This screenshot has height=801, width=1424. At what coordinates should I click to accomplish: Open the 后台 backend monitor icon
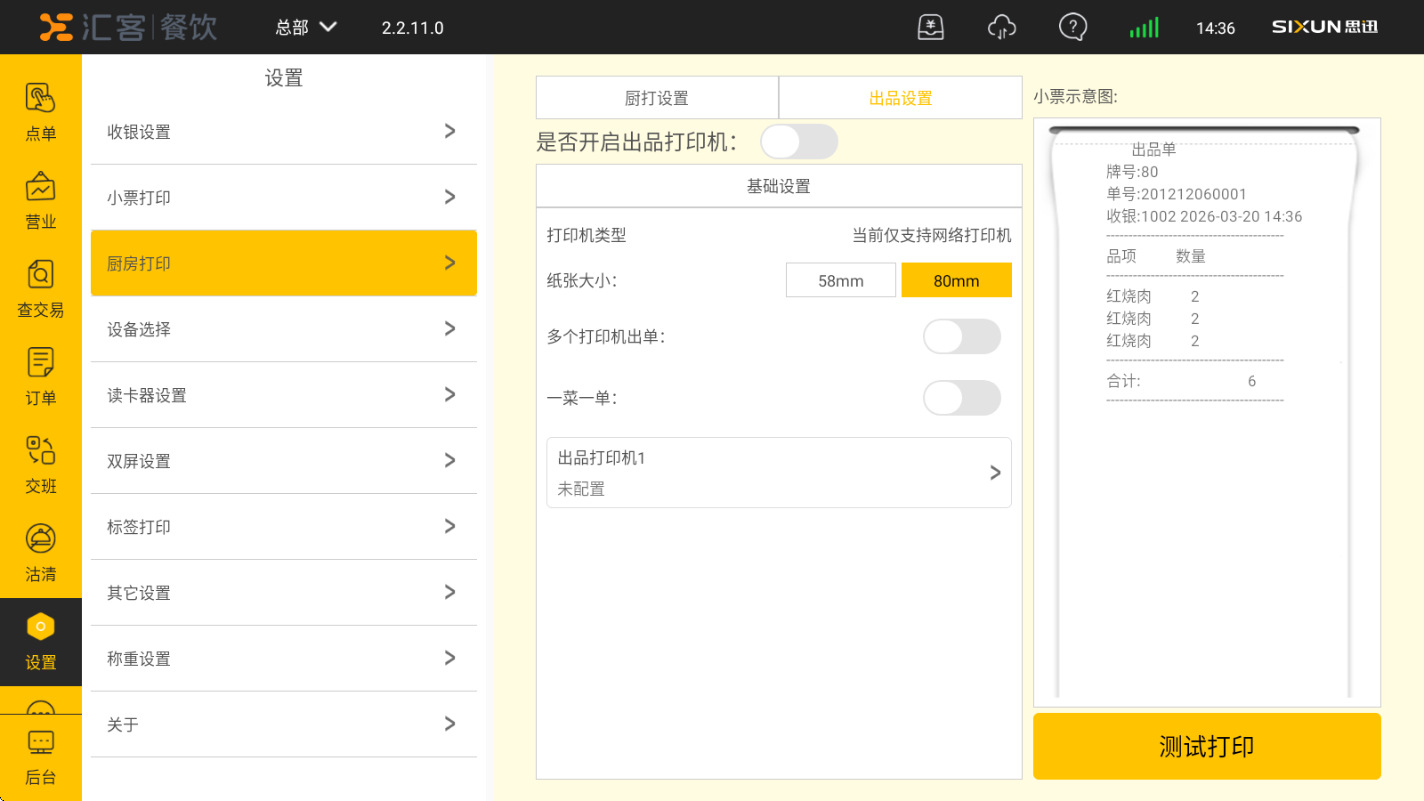pos(40,743)
